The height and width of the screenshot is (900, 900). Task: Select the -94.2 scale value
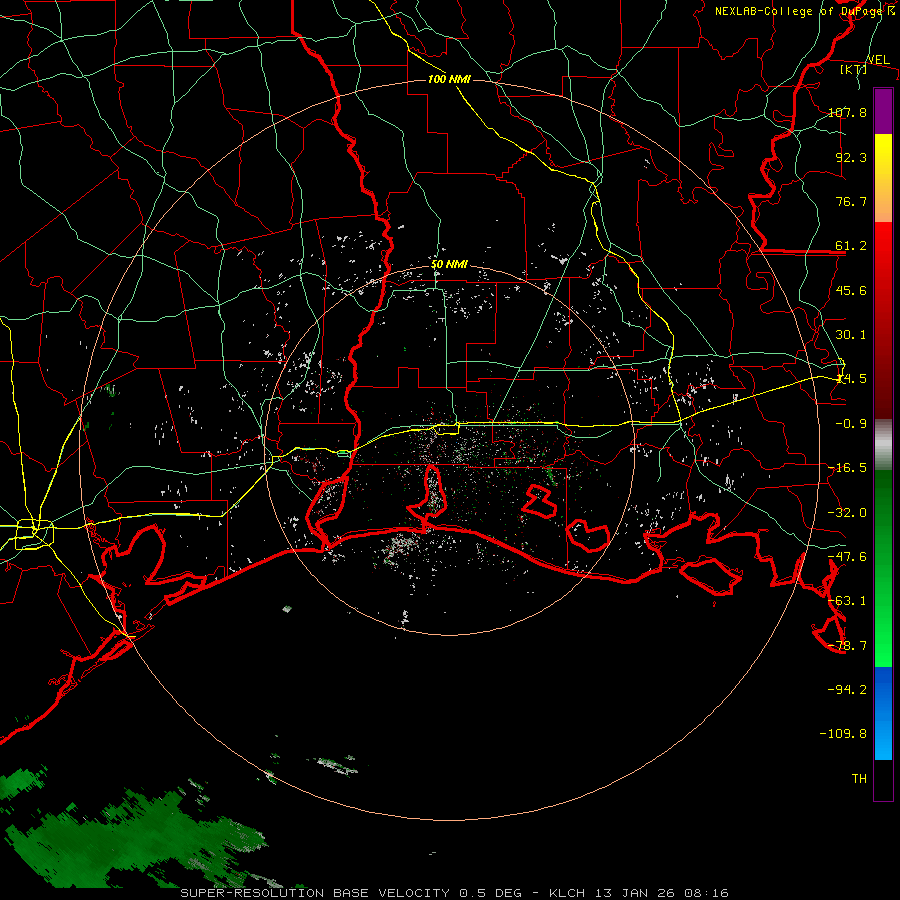point(847,689)
